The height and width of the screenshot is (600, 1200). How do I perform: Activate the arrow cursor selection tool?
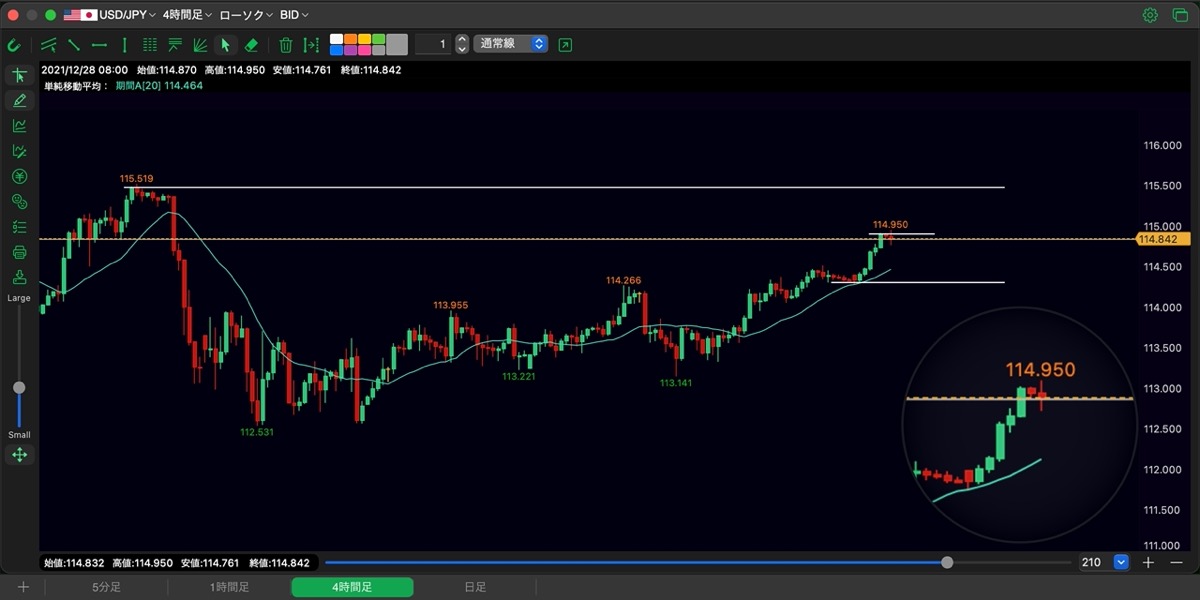coord(226,45)
